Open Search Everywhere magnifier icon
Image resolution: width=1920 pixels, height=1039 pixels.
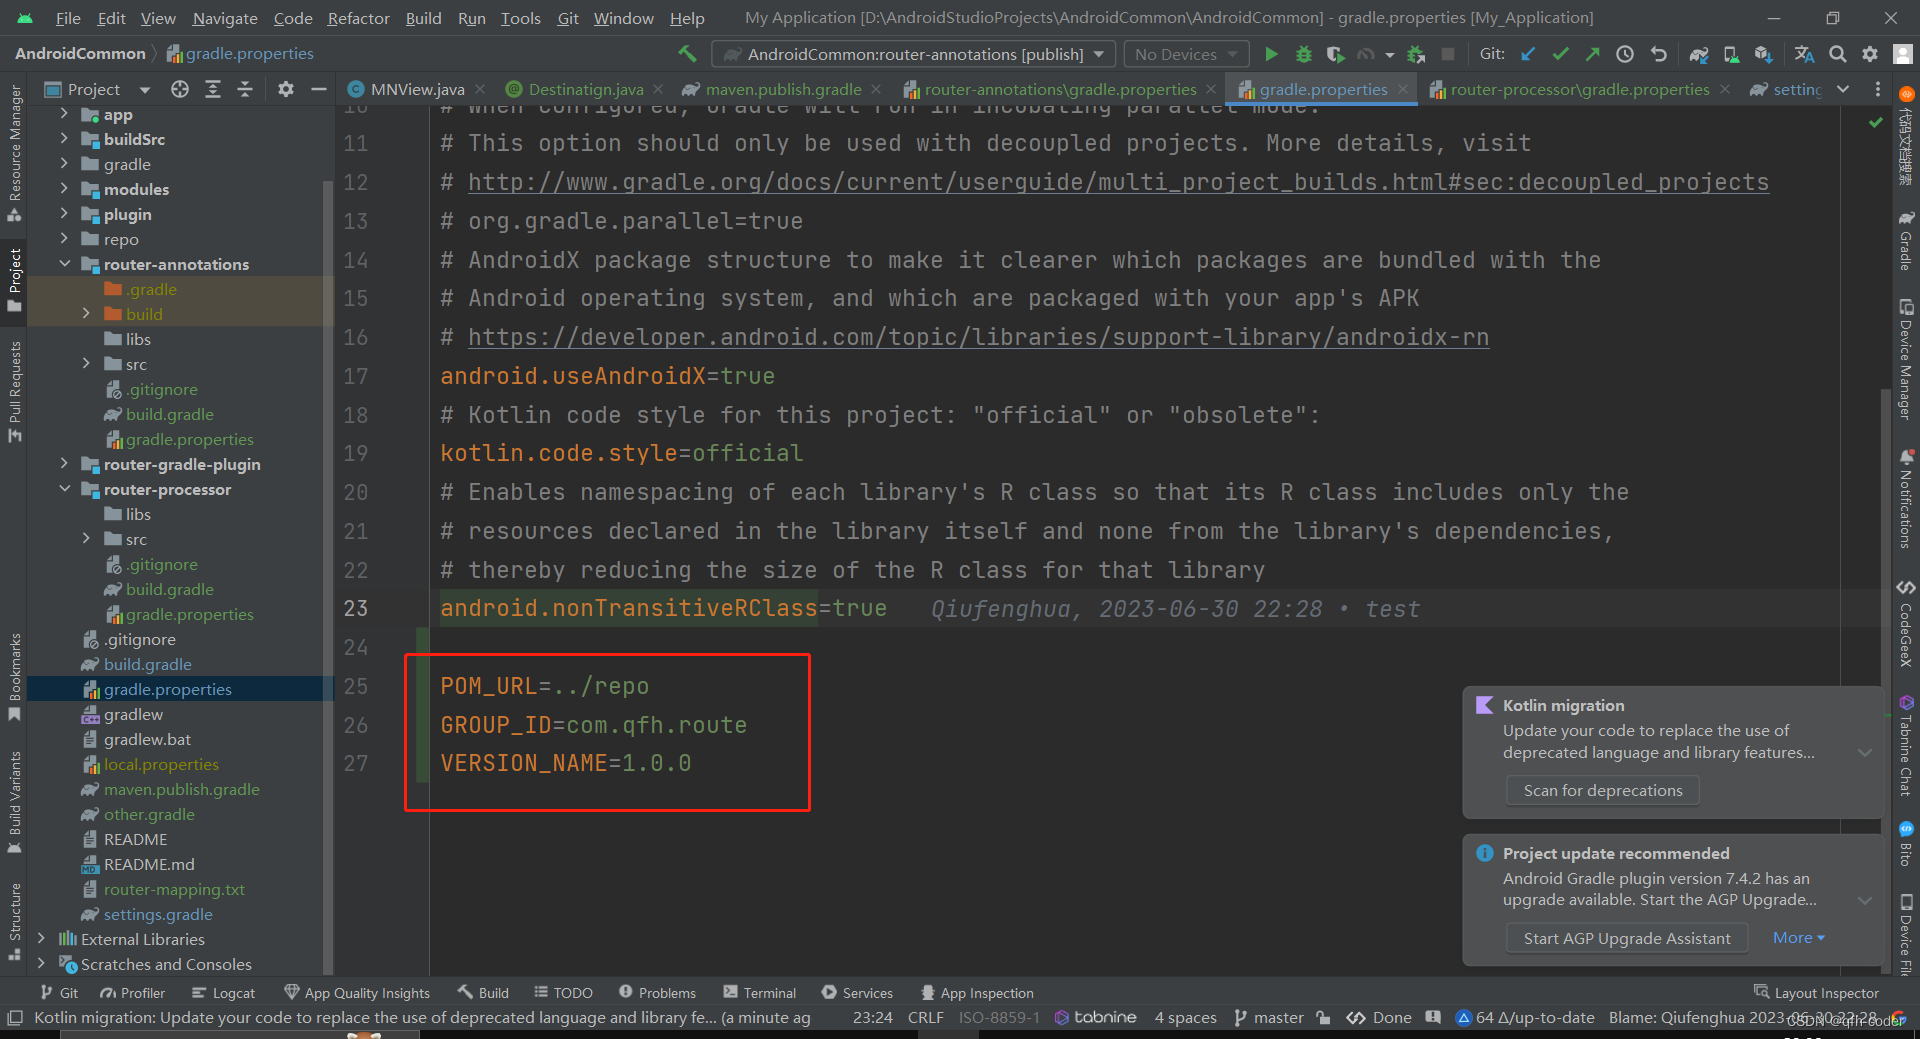point(1837,54)
